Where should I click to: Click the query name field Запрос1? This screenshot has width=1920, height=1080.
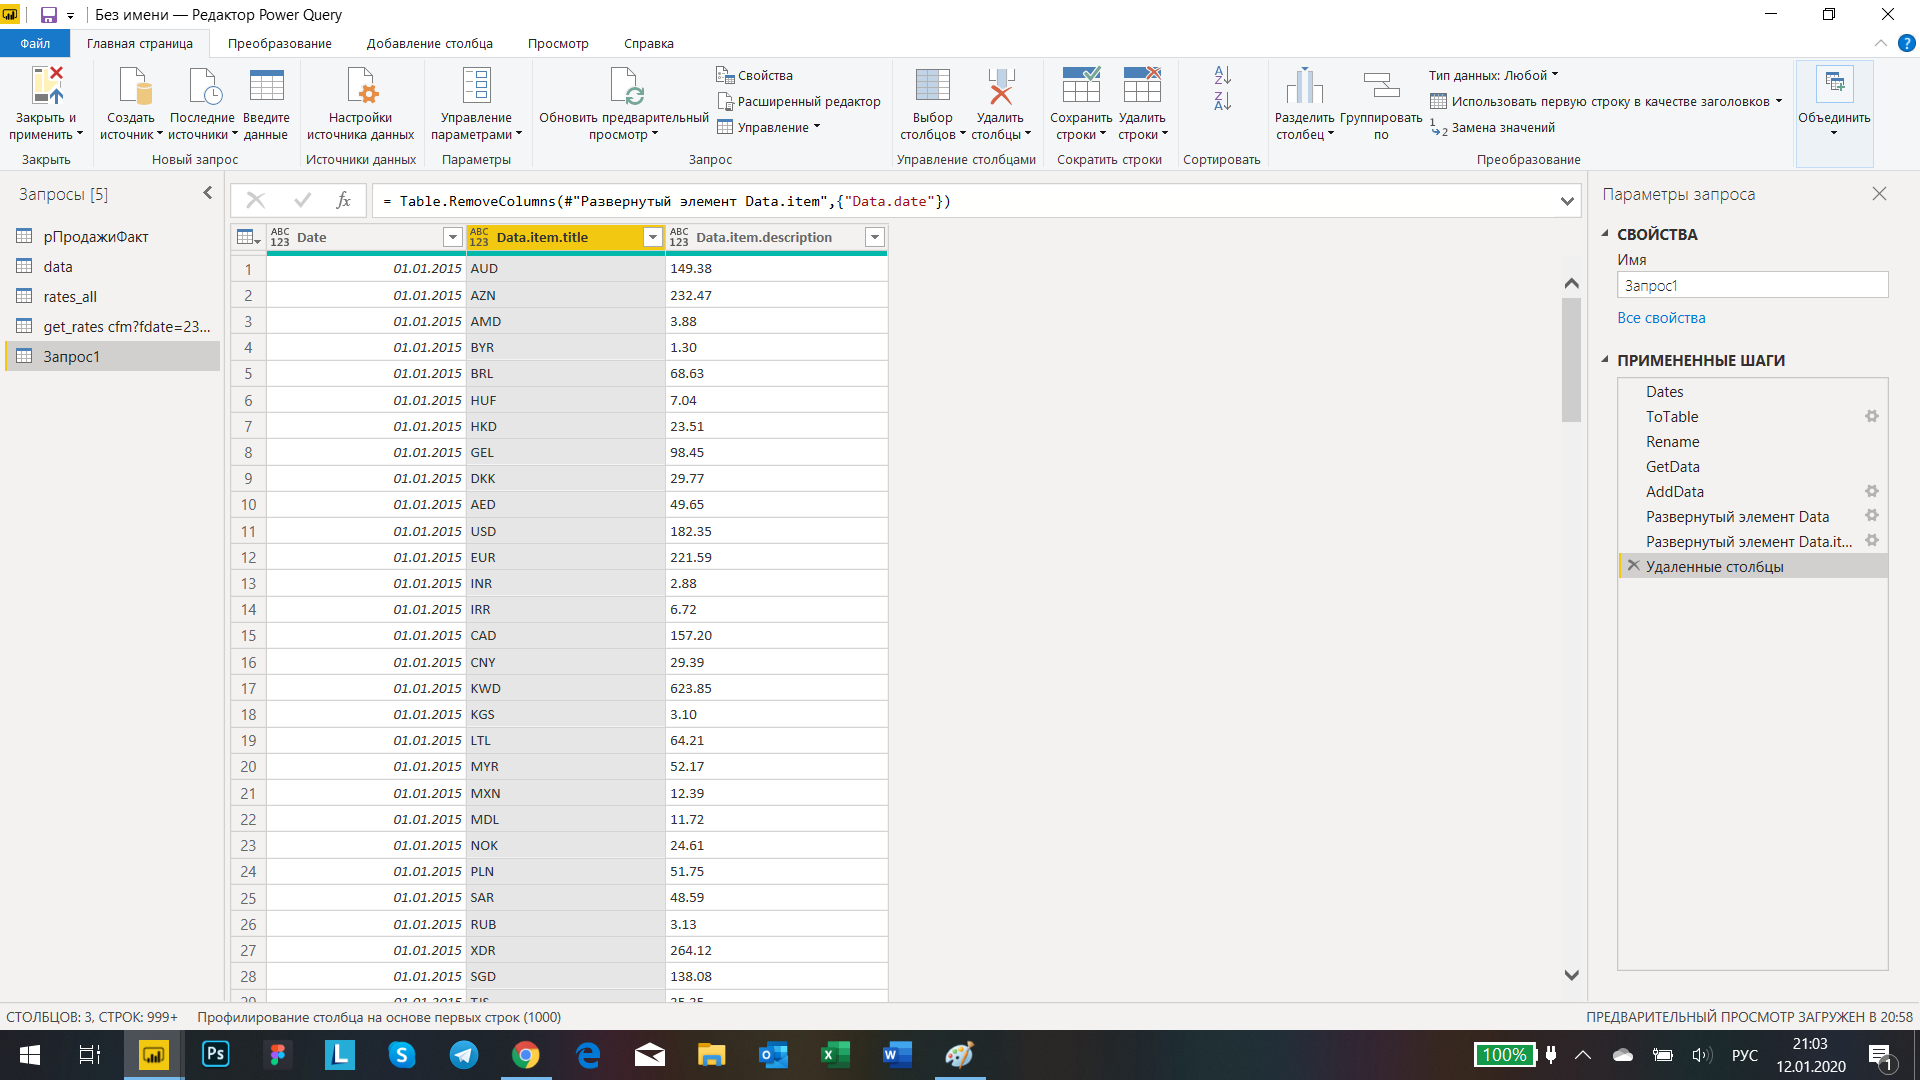pos(1752,285)
